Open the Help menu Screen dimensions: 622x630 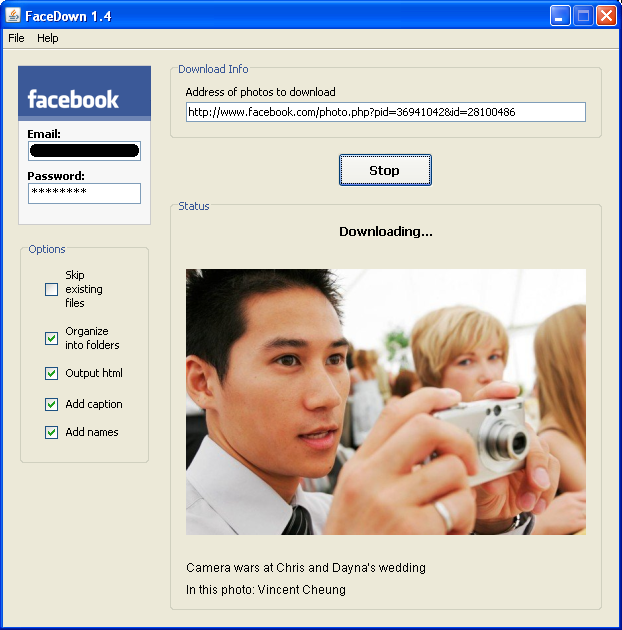click(47, 38)
